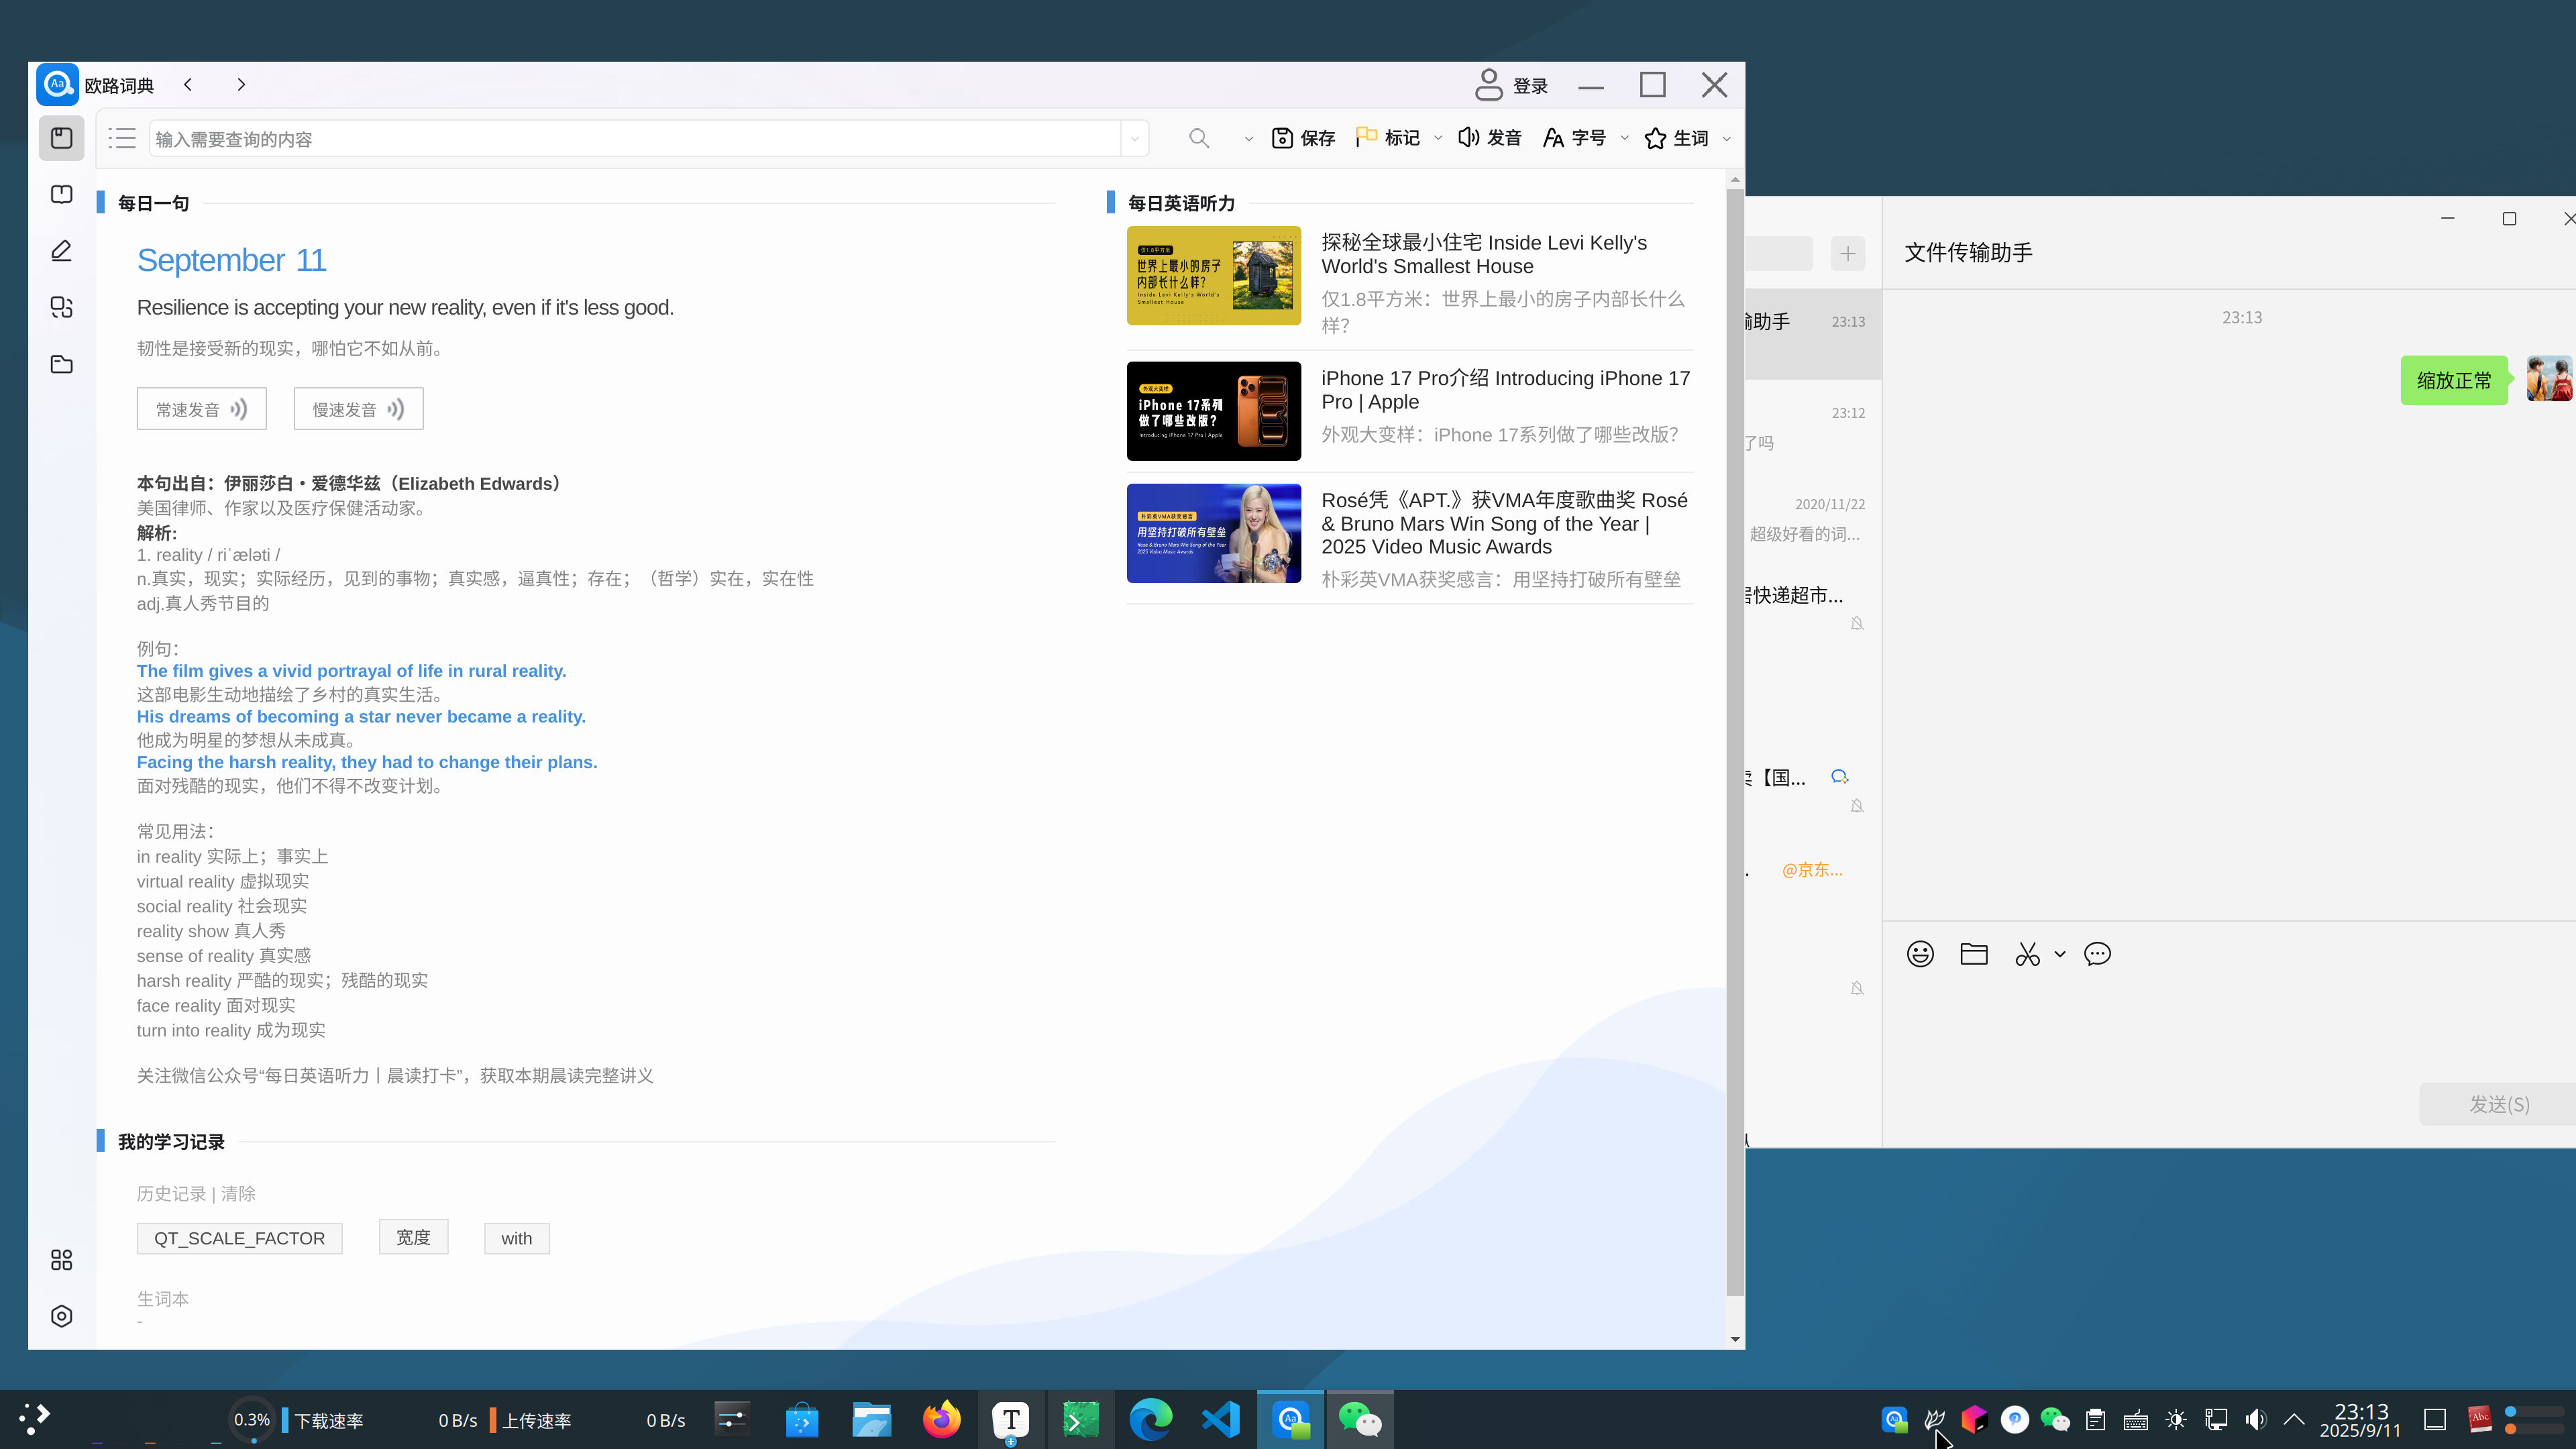Open the folder icon in Eudic sidebar
This screenshot has width=2576, height=1449.
tap(62, 364)
